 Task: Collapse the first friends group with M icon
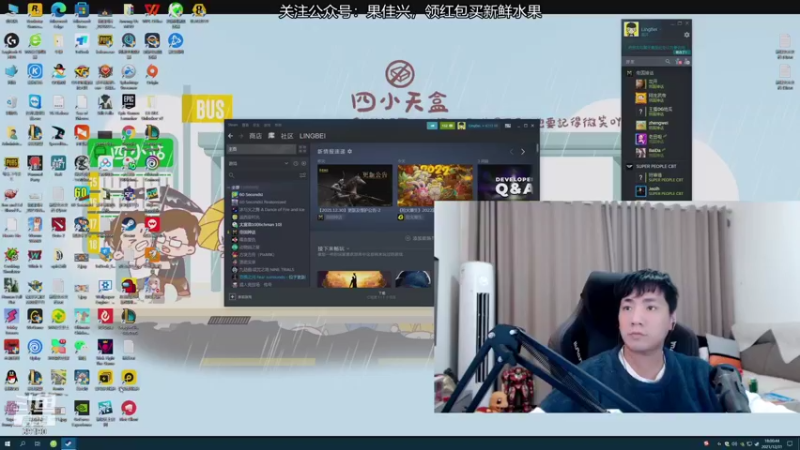point(629,73)
